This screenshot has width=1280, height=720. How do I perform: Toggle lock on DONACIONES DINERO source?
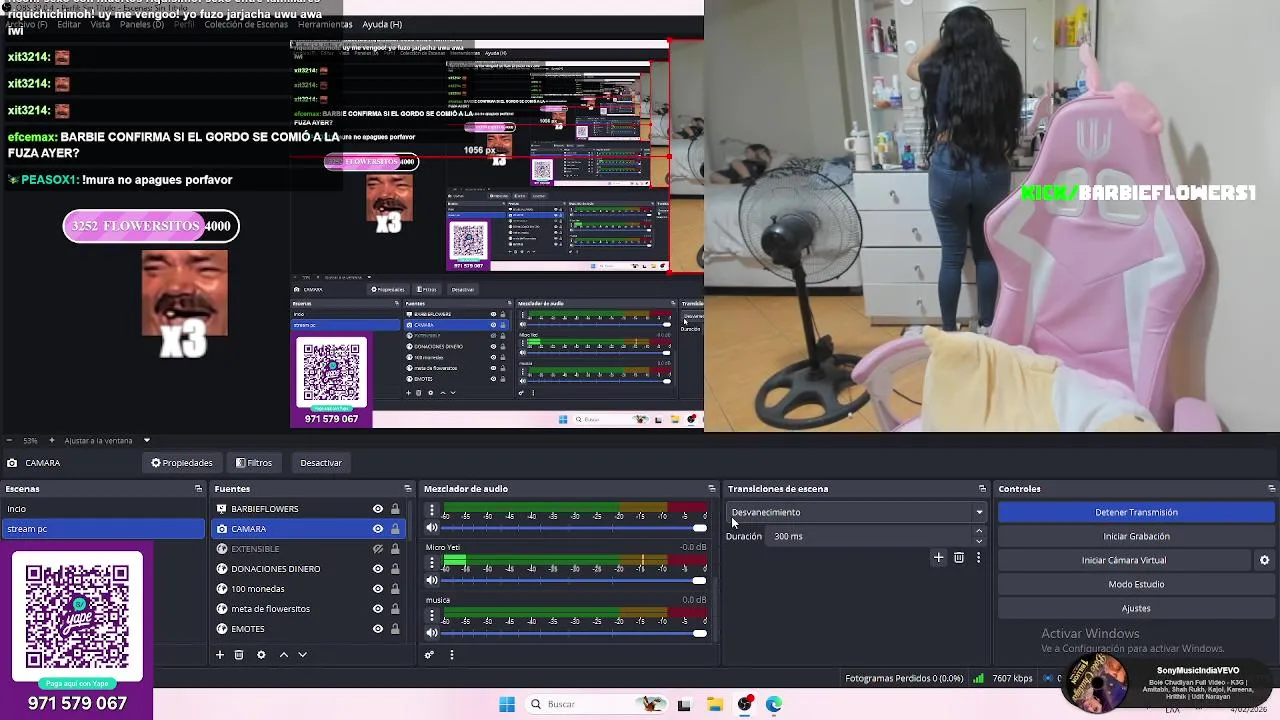point(395,569)
